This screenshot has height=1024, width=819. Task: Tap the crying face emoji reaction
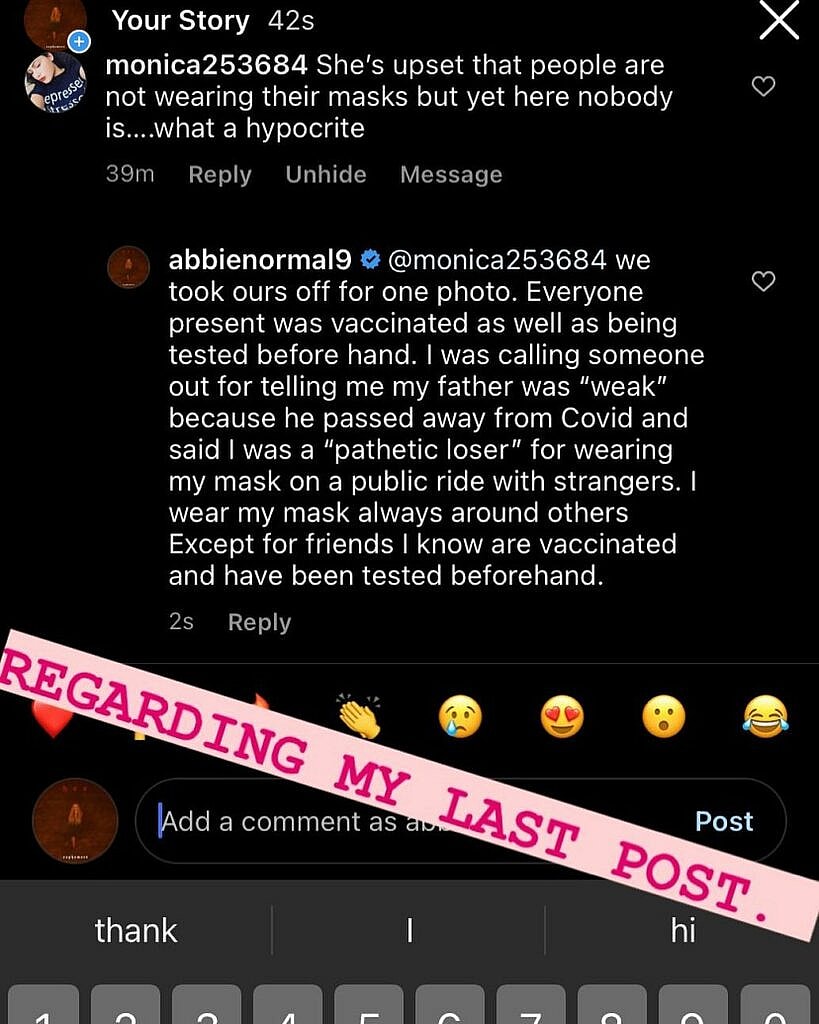[460, 717]
